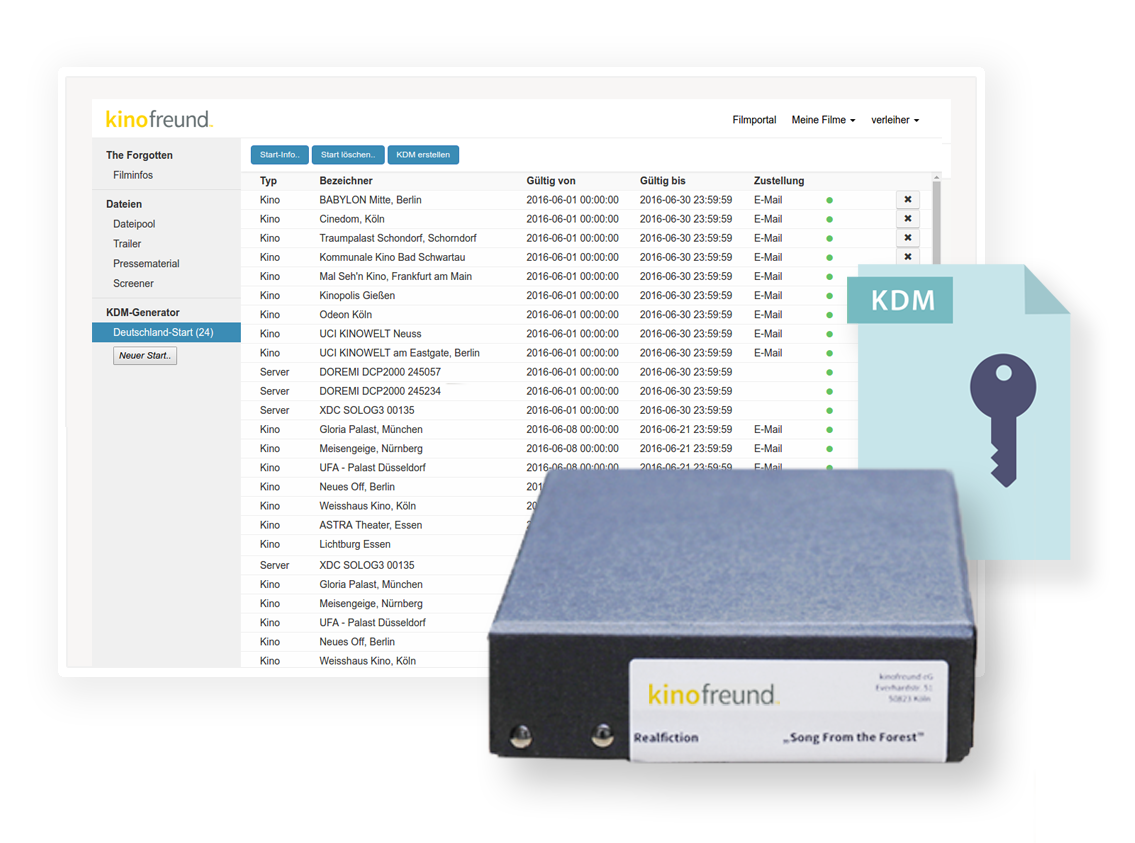Click the Start löschen.. button
This screenshot has width=1135, height=843.
point(348,155)
